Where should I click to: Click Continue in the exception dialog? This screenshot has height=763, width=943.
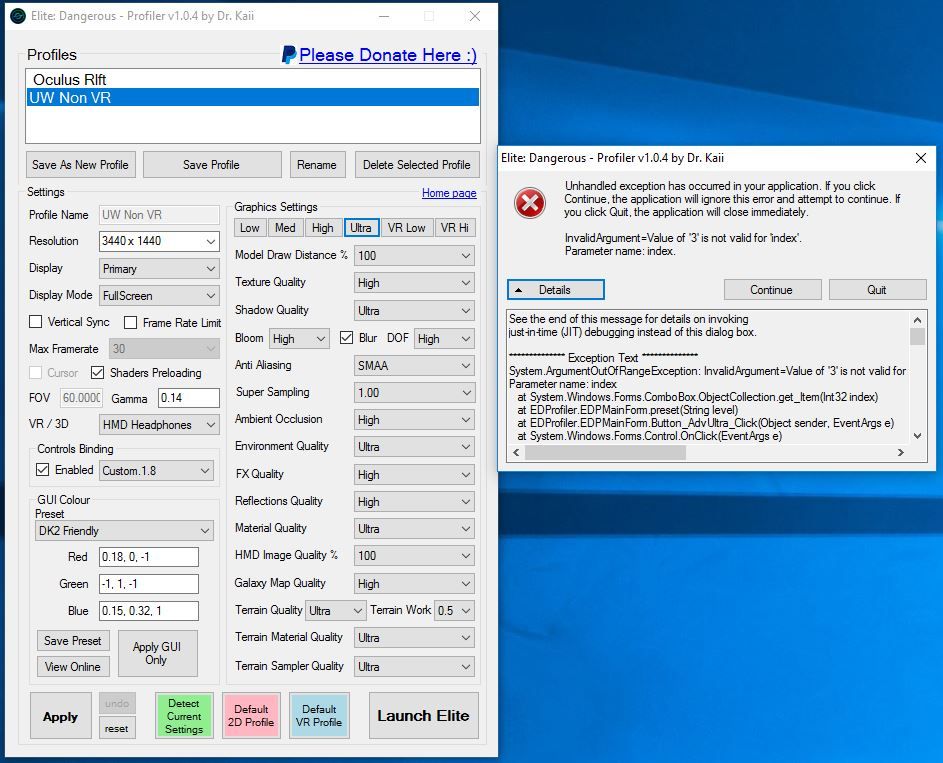point(772,290)
